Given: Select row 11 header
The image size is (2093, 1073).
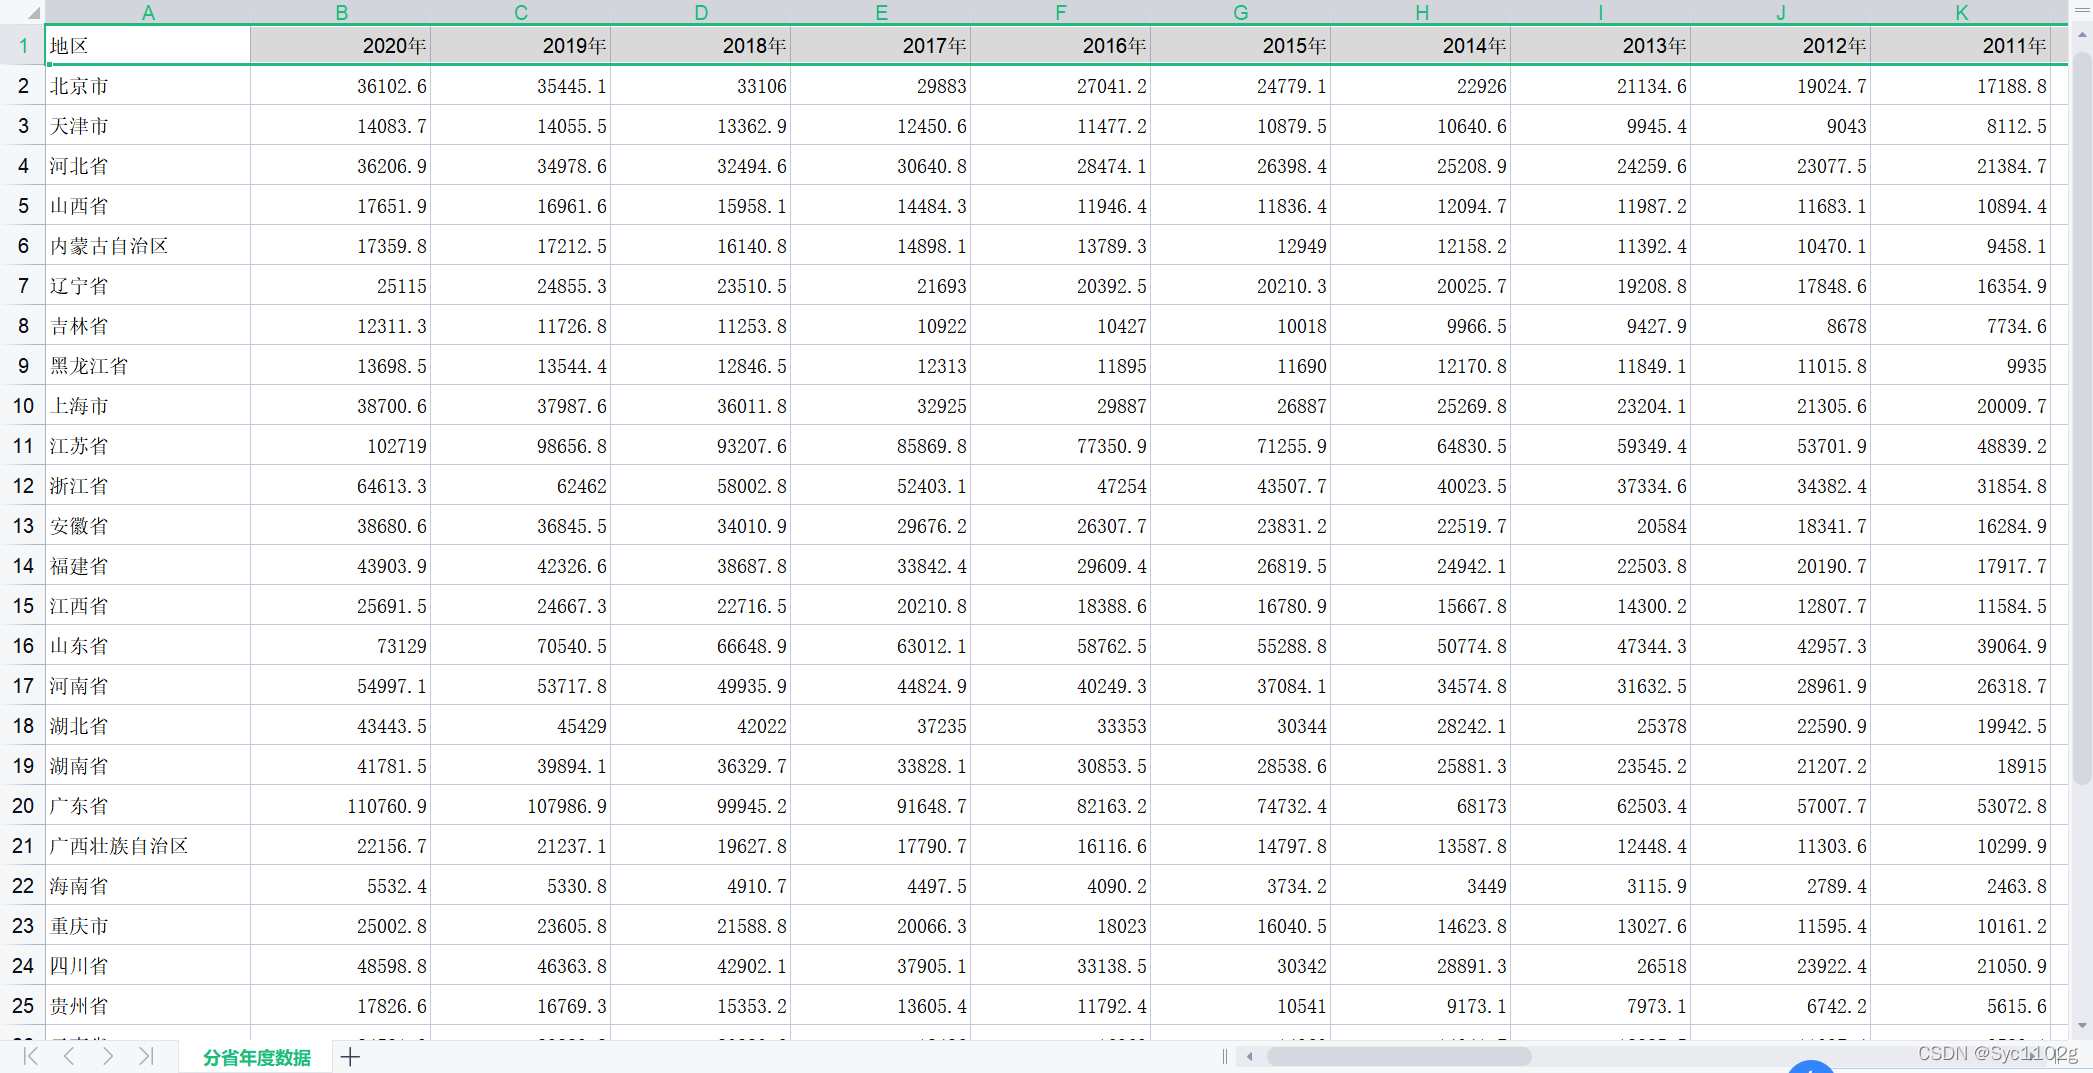Looking at the screenshot, I should click(x=23, y=446).
